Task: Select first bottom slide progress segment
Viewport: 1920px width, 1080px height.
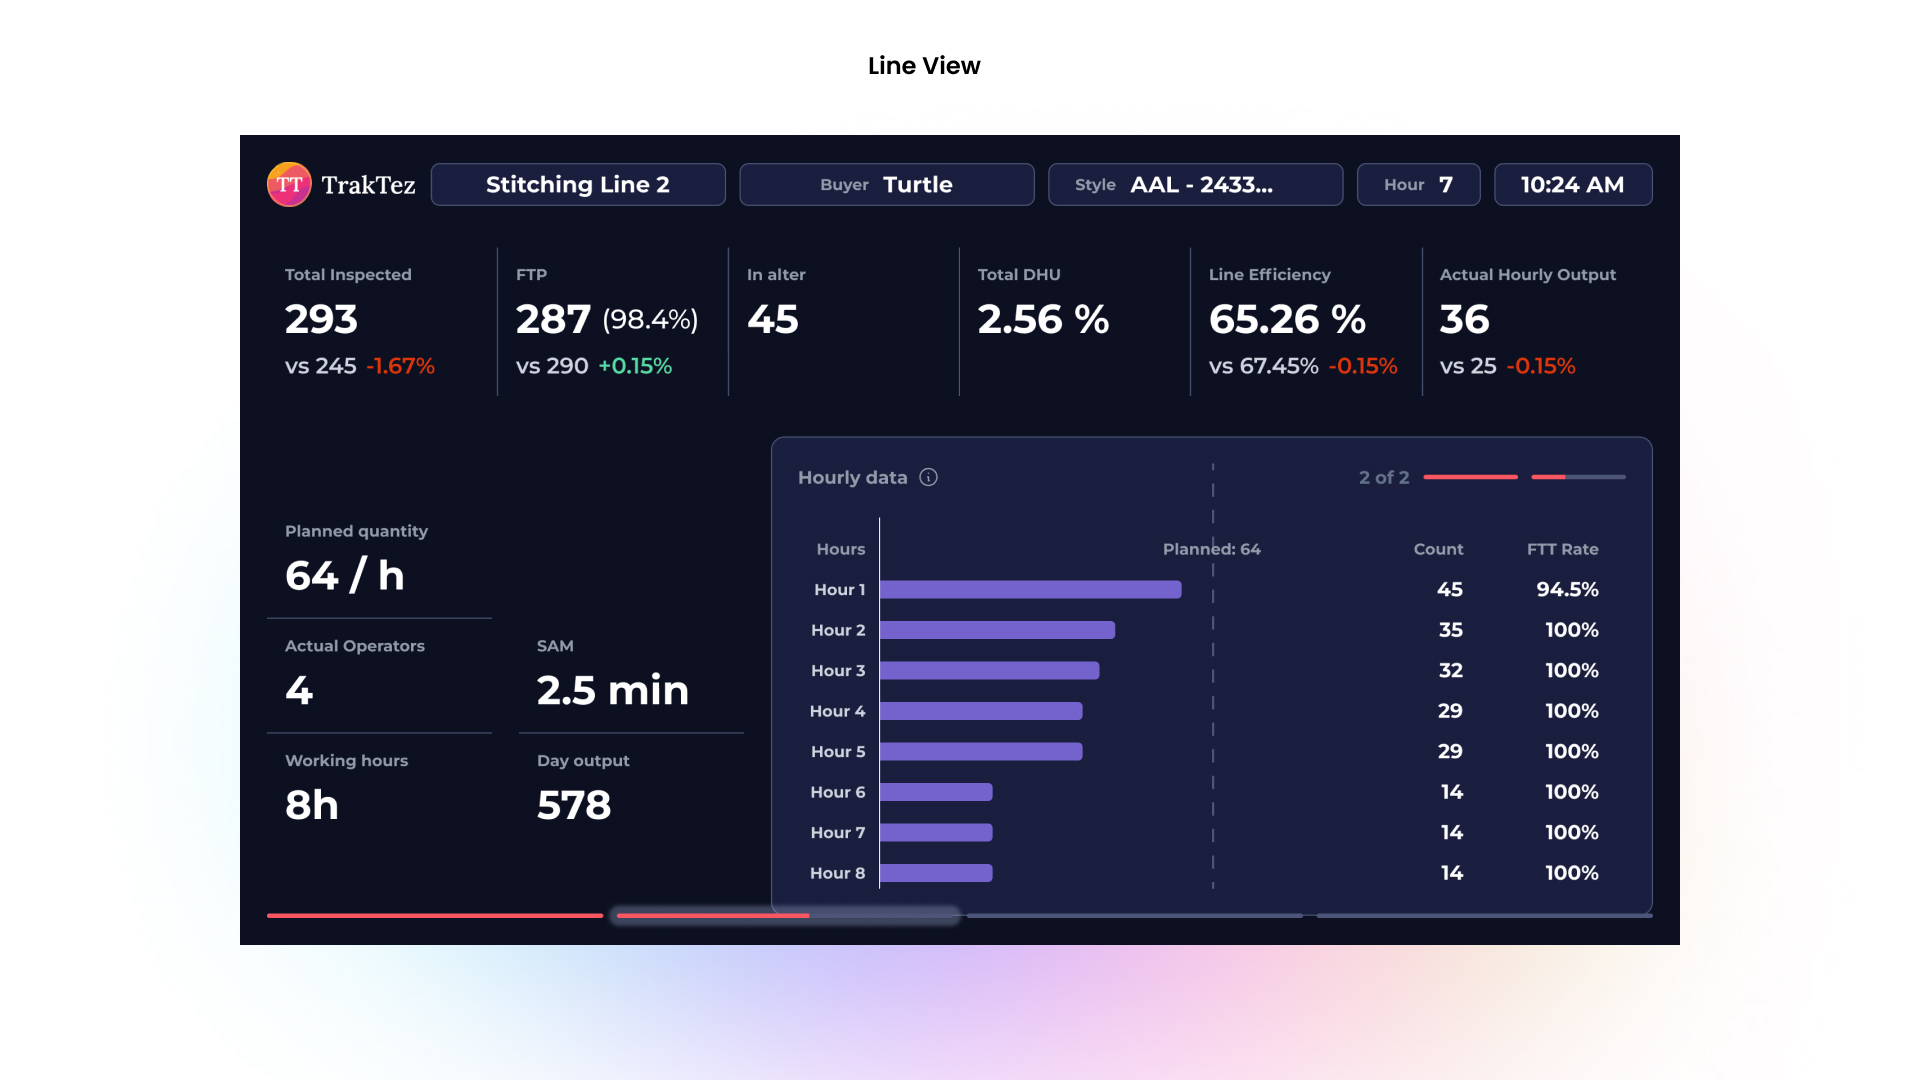Action: 435,915
